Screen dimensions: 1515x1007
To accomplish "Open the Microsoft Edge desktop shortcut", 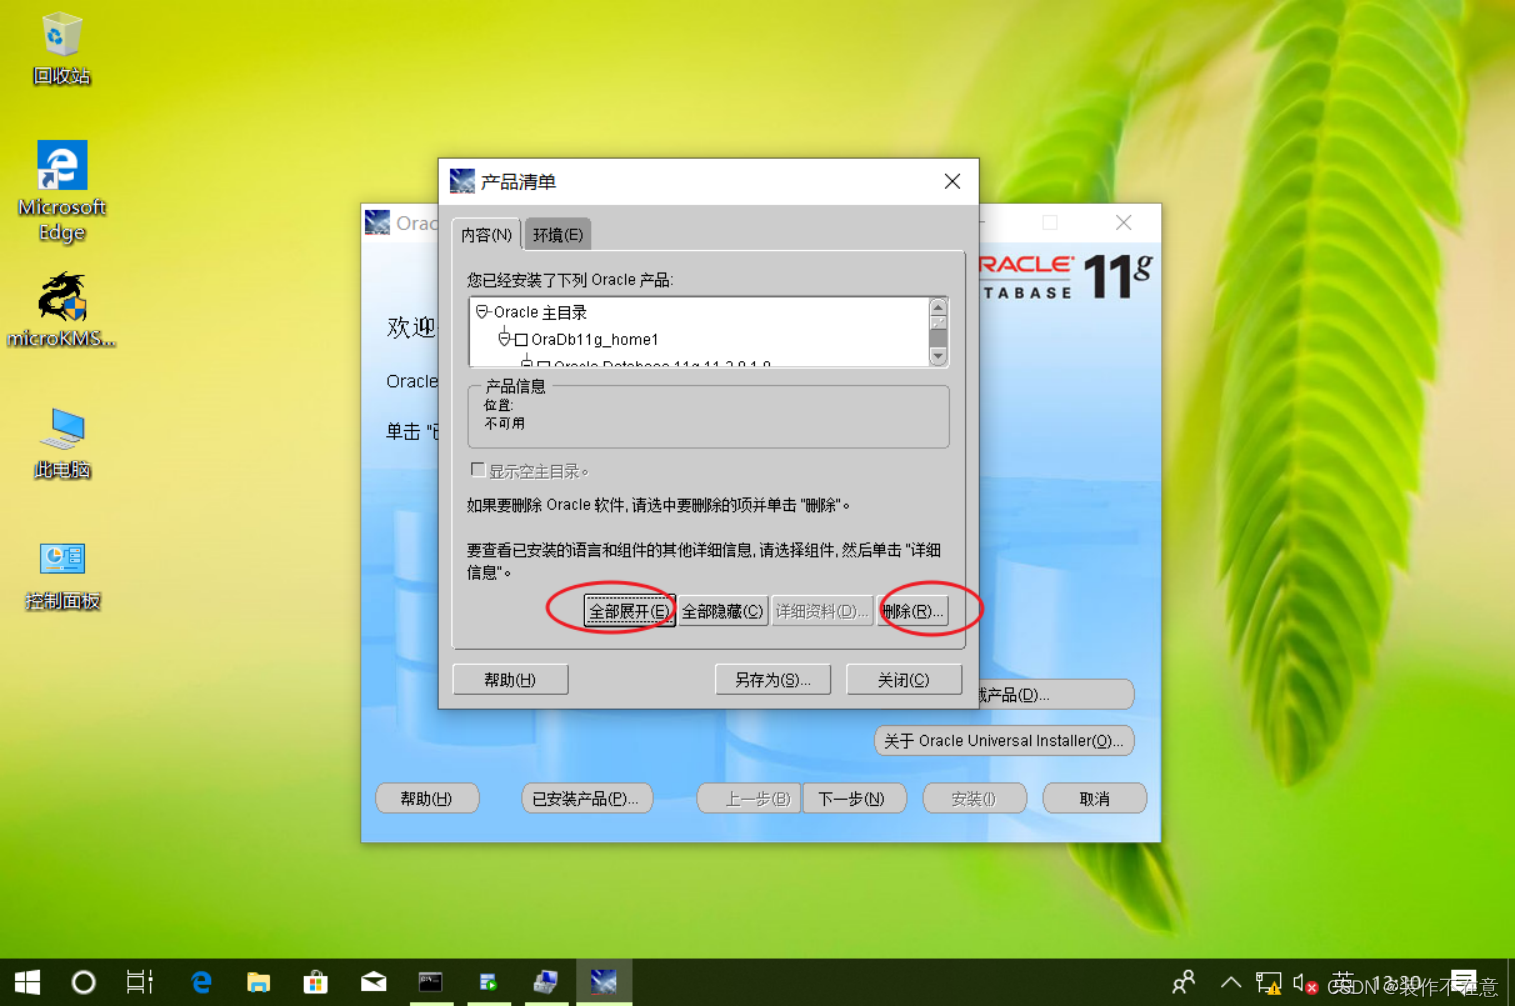I will pos(62,191).
